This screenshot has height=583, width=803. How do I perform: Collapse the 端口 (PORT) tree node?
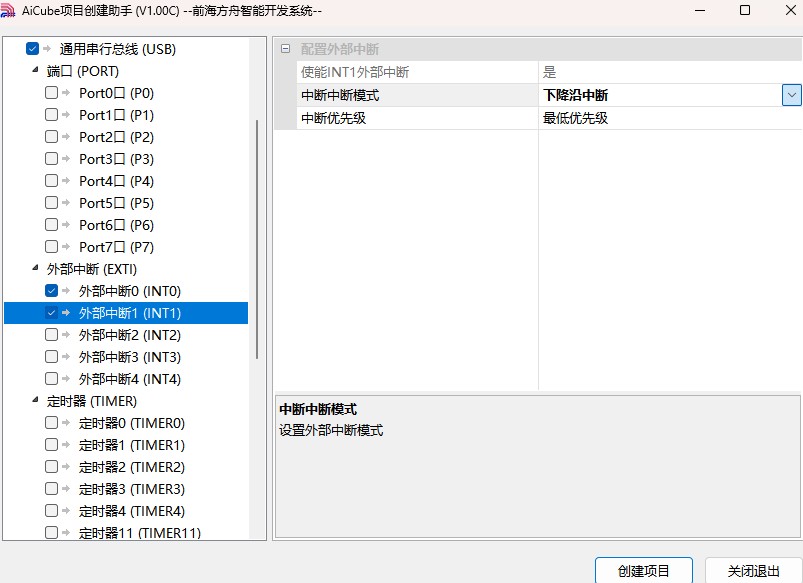[35, 70]
